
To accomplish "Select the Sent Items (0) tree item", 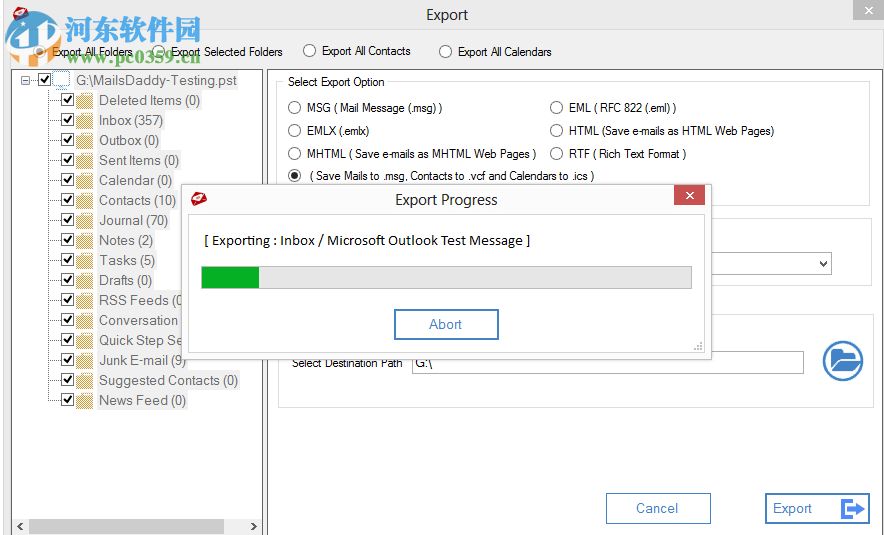I will point(139,160).
